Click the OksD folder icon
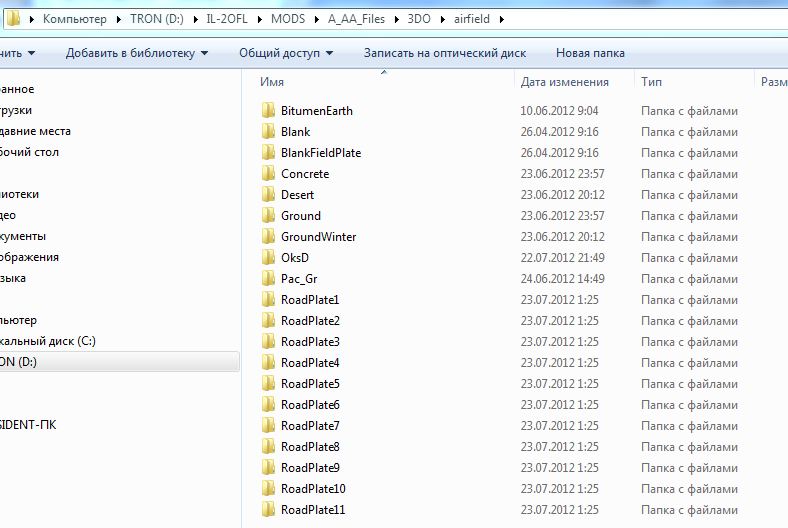Image resolution: width=788 pixels, height=528 pixels. click(268, 257)
